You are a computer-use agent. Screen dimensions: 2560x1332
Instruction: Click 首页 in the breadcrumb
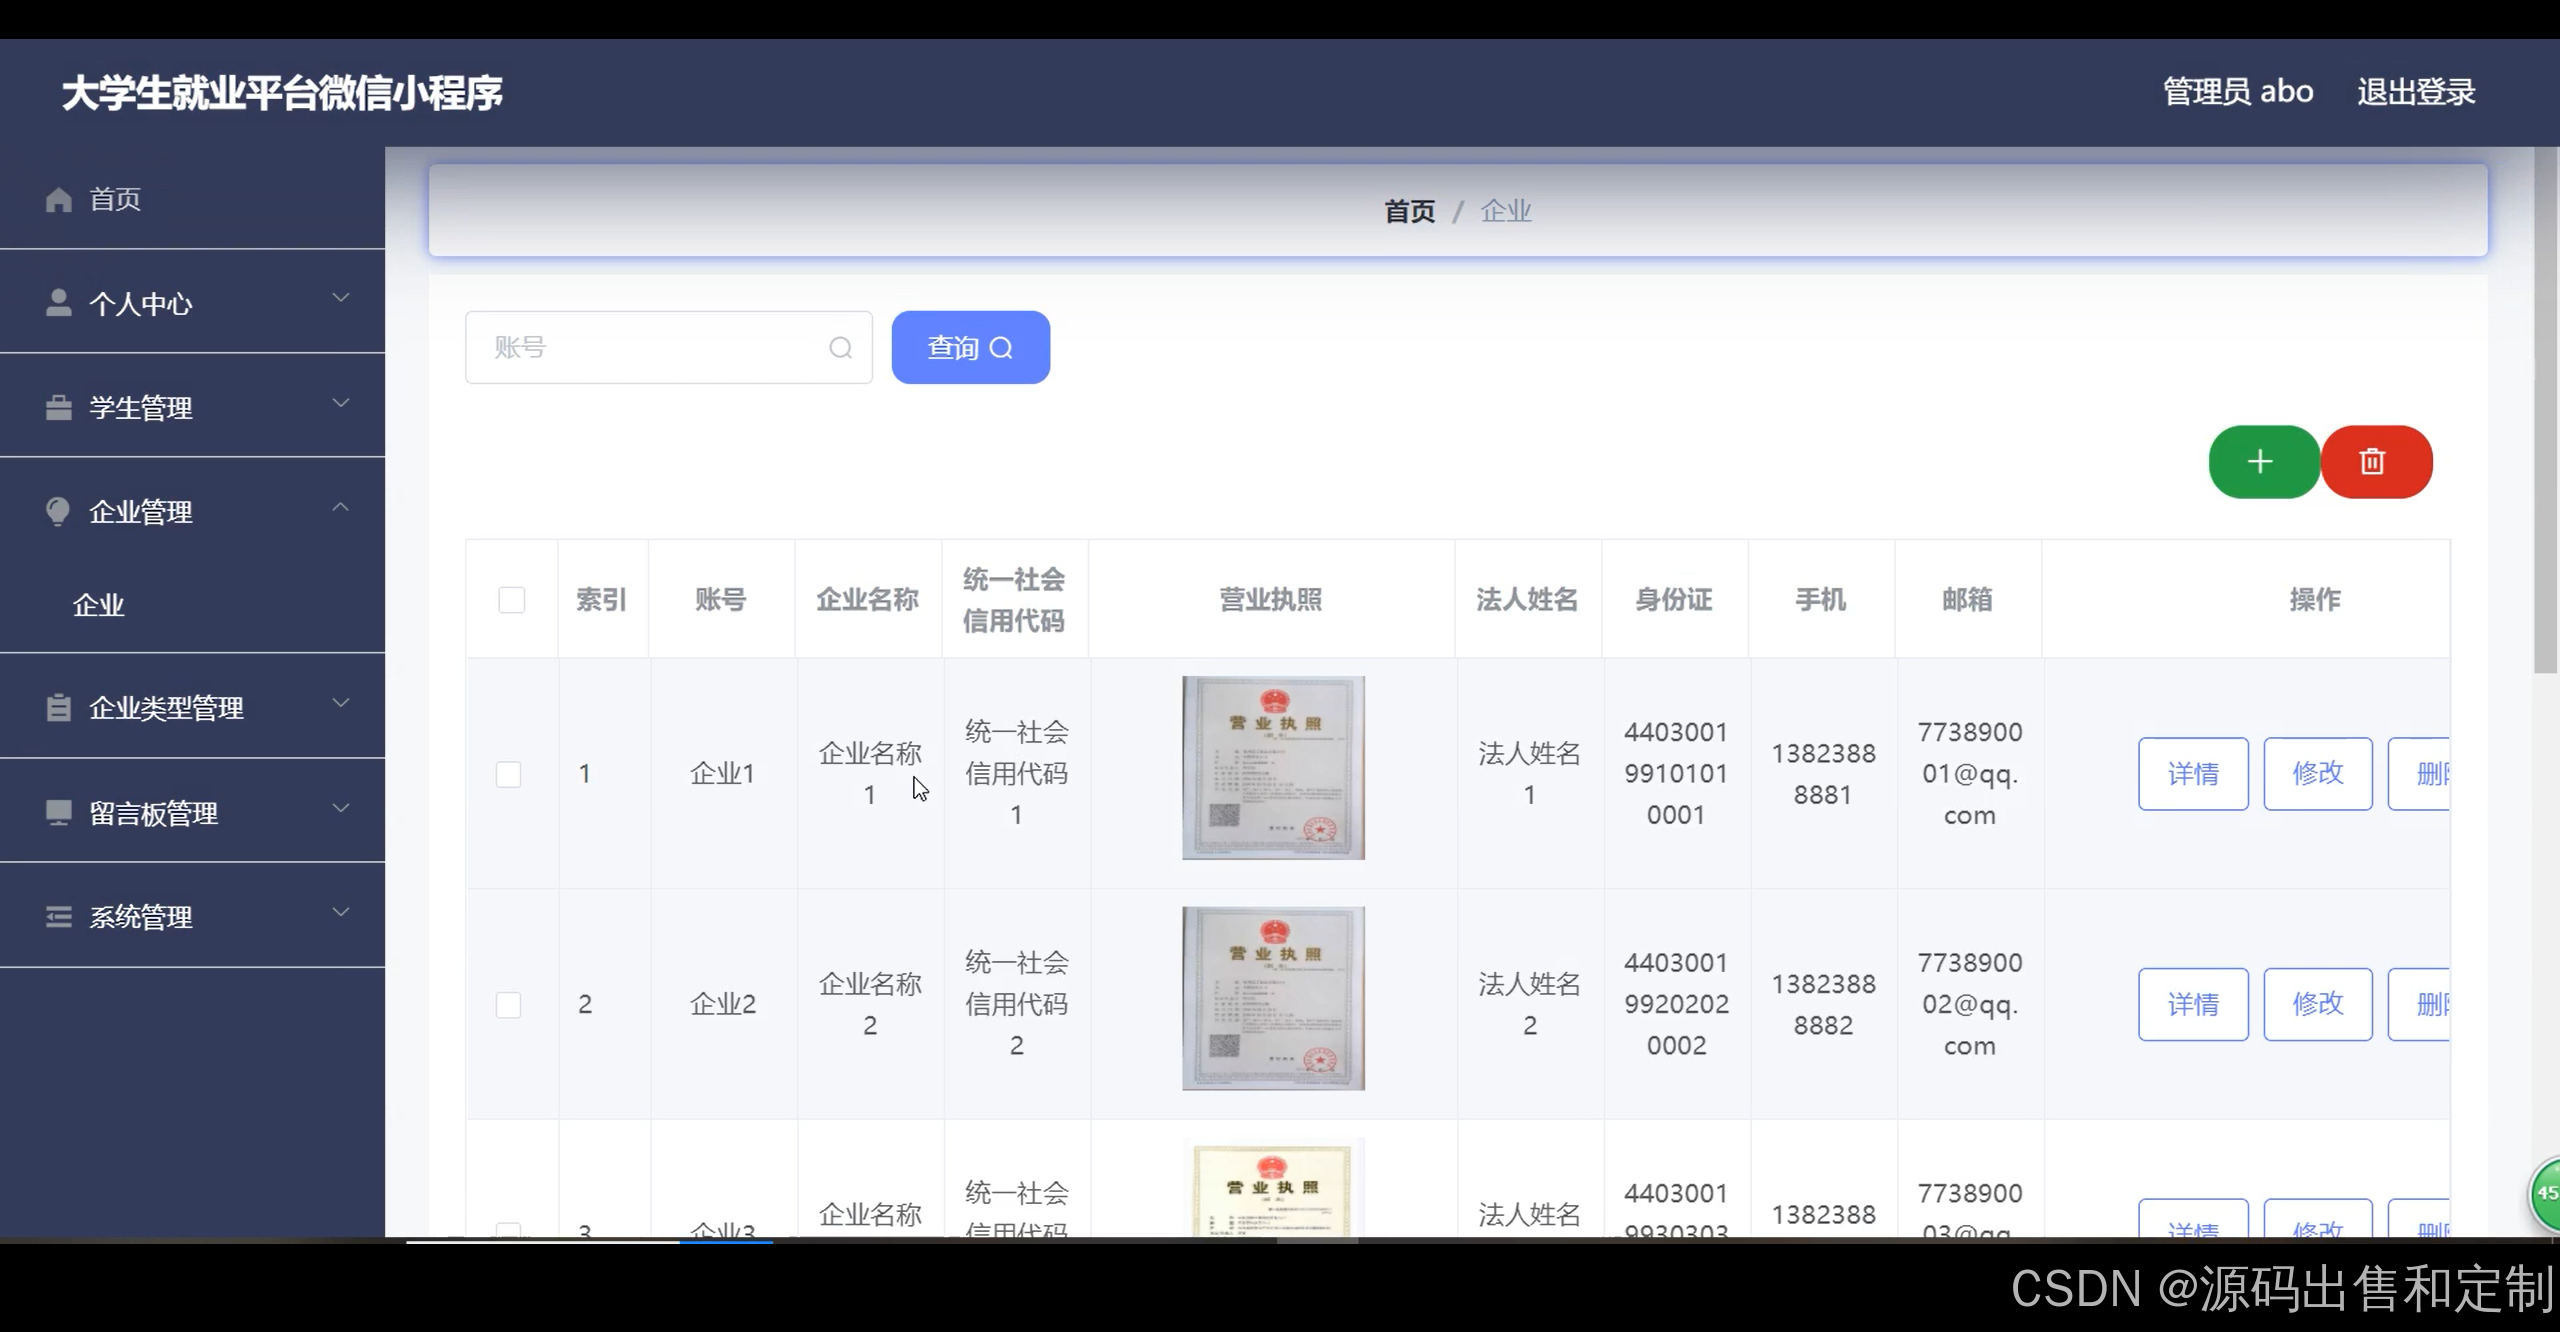(1409, 211)
